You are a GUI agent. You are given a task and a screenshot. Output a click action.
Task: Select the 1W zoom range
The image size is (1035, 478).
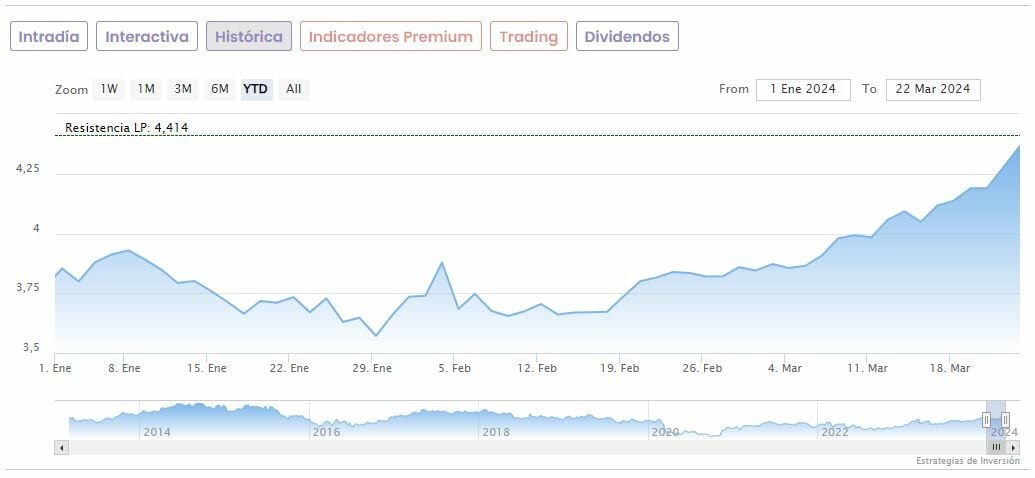109,89
